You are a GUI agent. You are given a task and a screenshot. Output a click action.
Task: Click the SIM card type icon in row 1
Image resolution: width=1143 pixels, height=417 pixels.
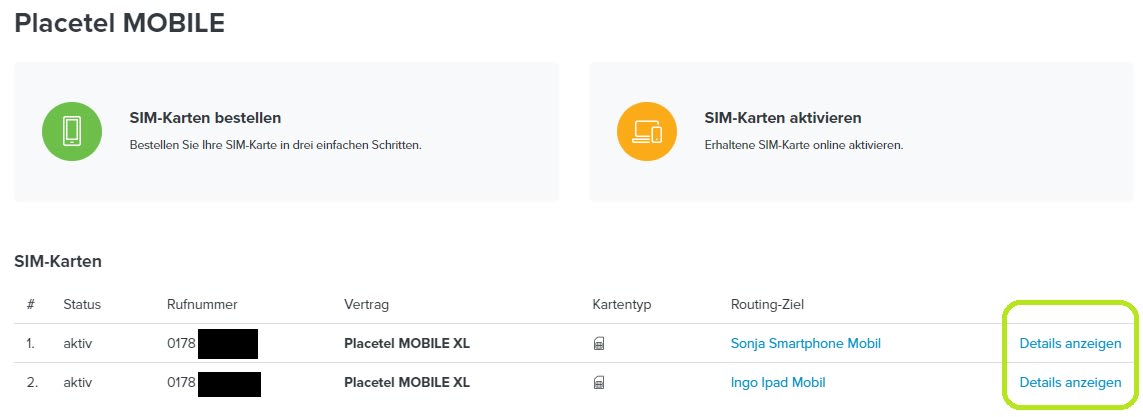tap(599, 344)
